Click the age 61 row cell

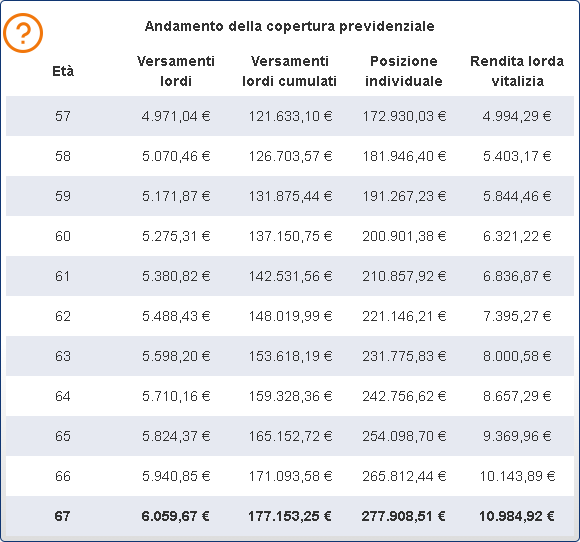63,276
